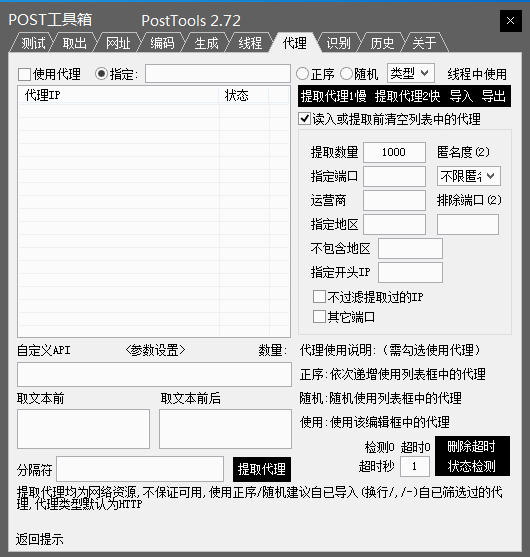Click 导入 to import proxies
The height and width of the screenshot is (557, 530).
tap(461, 96)
